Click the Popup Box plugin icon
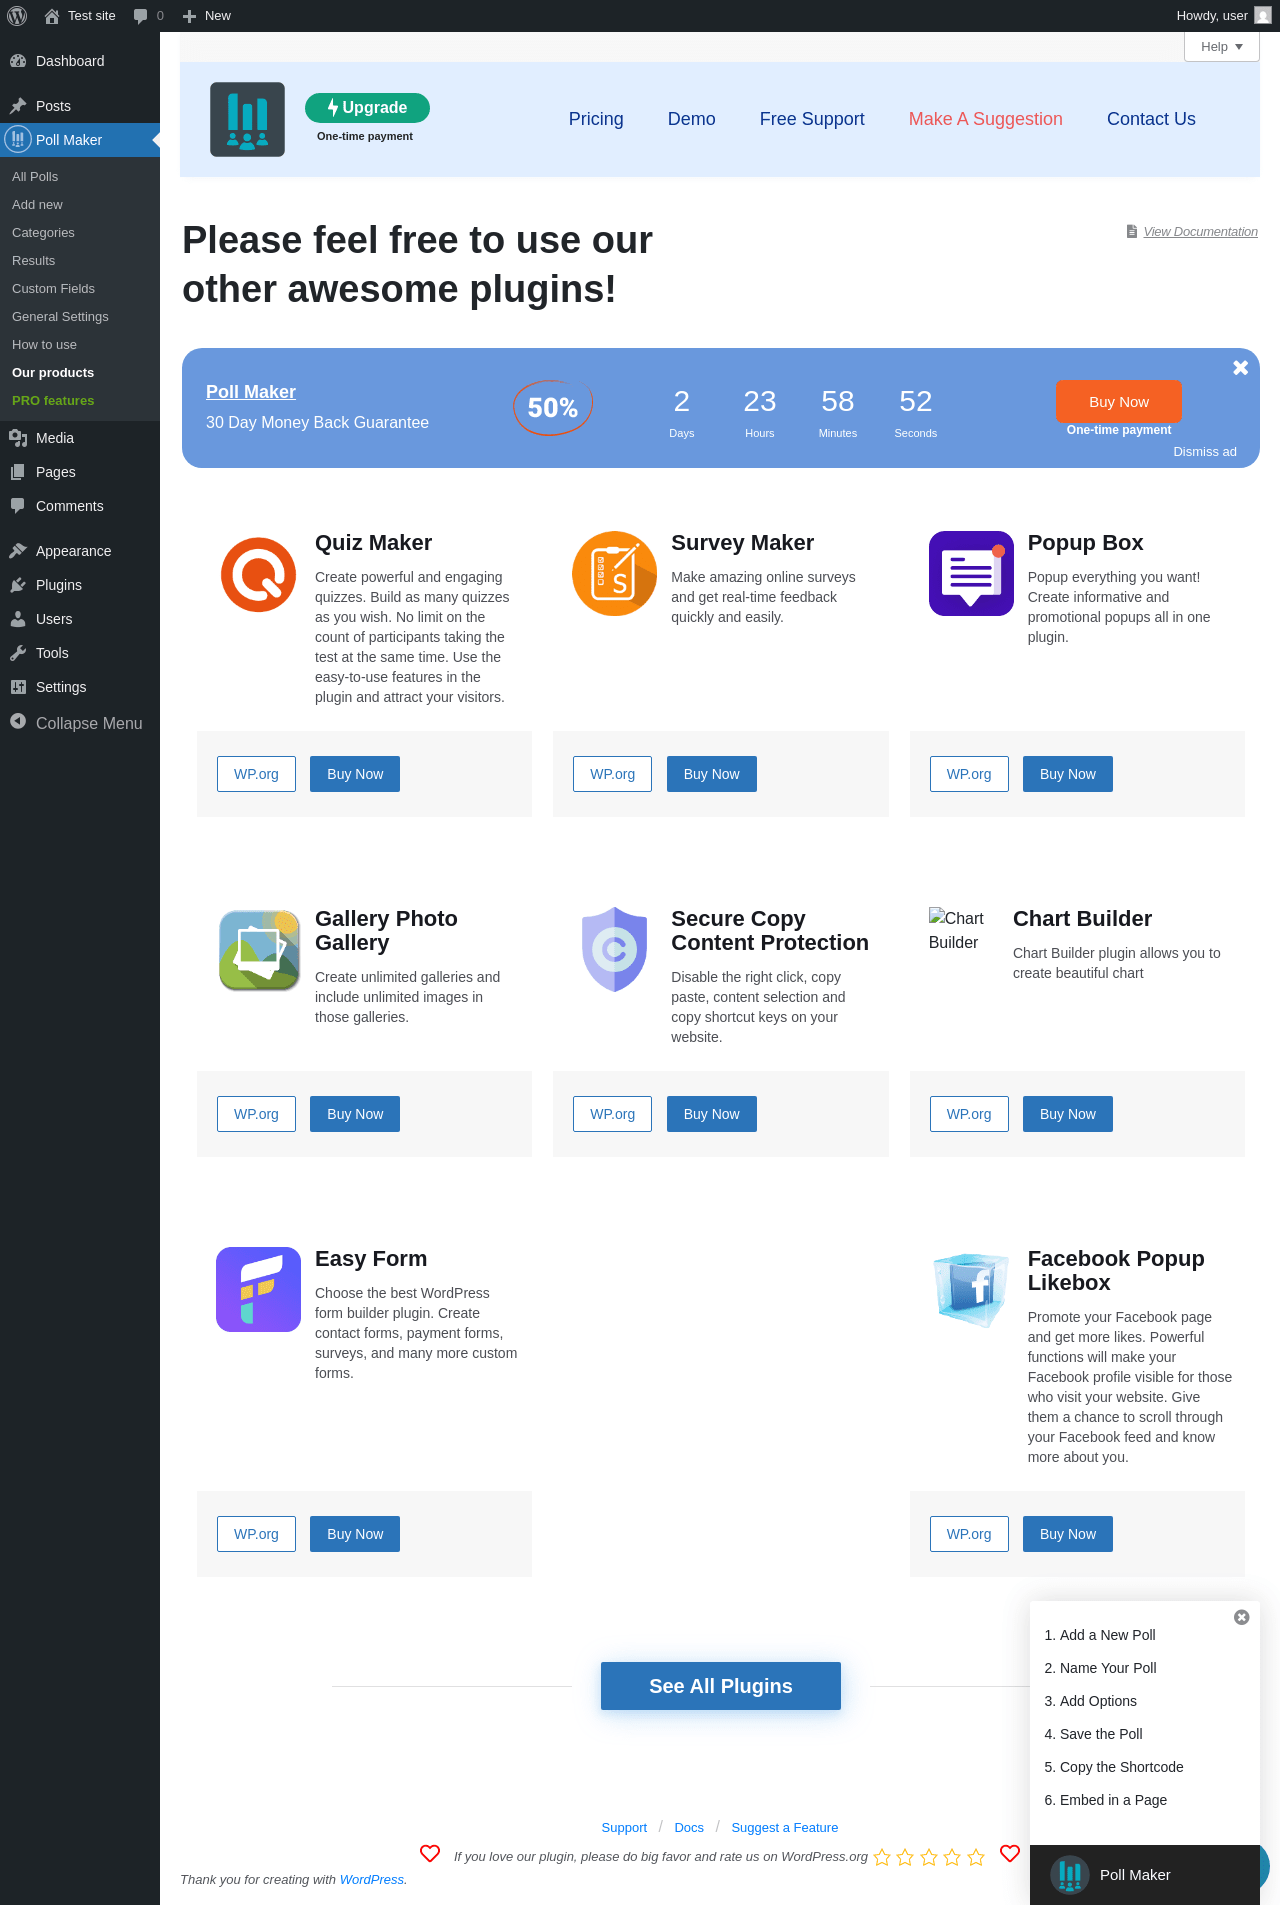 971,574
